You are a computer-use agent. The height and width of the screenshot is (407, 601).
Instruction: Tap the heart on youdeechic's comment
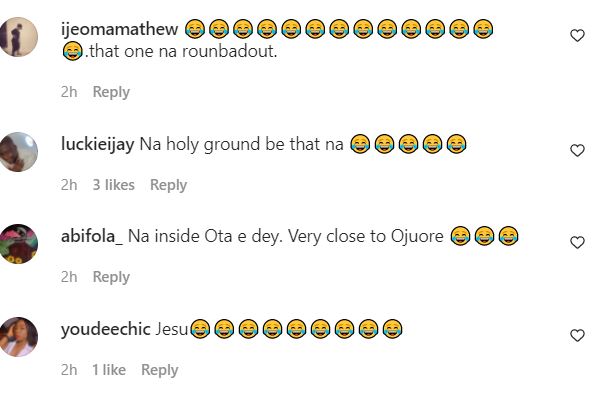(577, 336)
